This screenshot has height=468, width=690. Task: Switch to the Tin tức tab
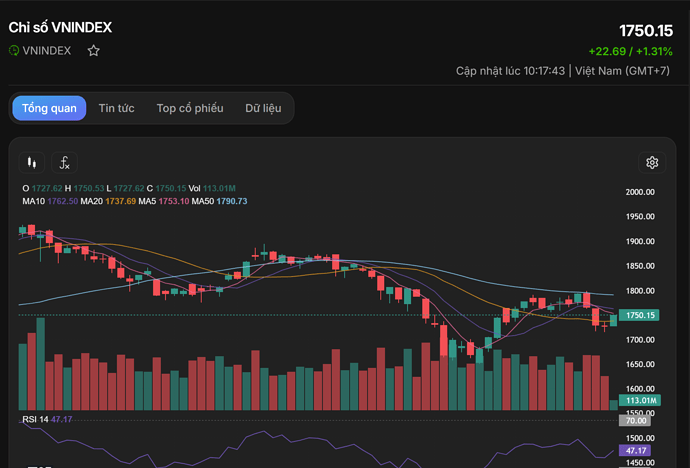[x=116, y=108]
